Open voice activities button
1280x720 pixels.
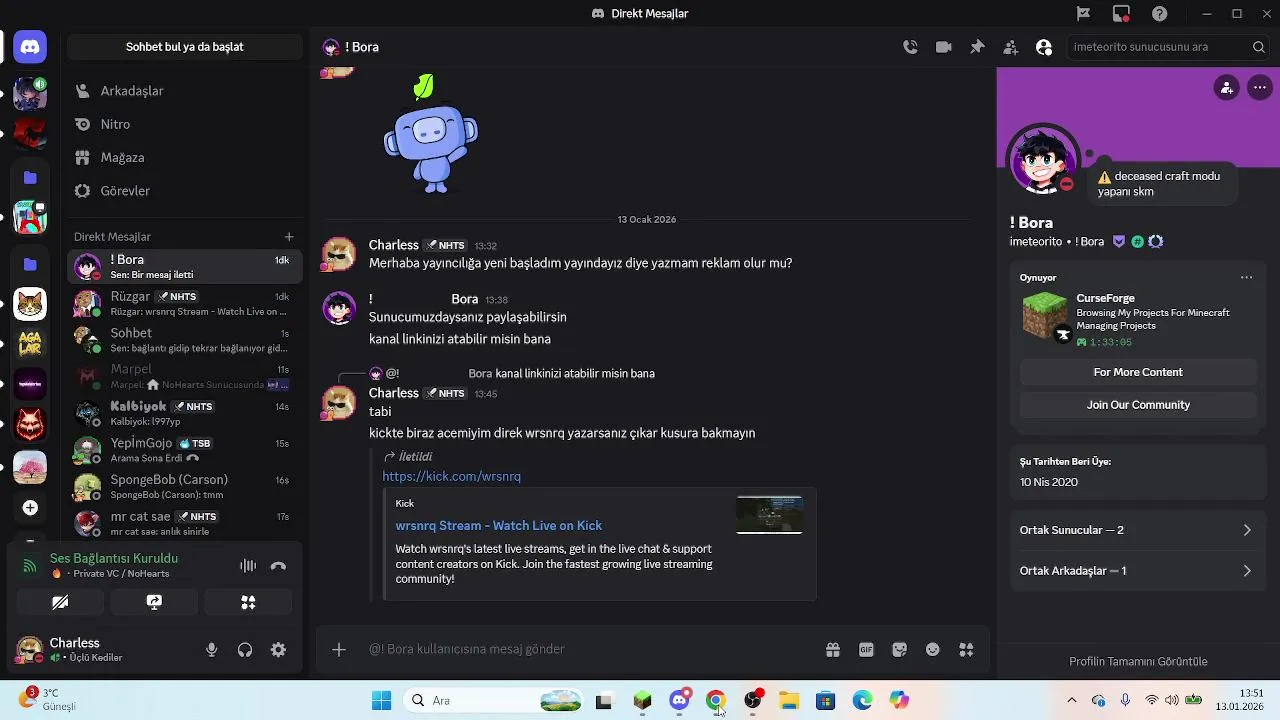tap(248, 602)
